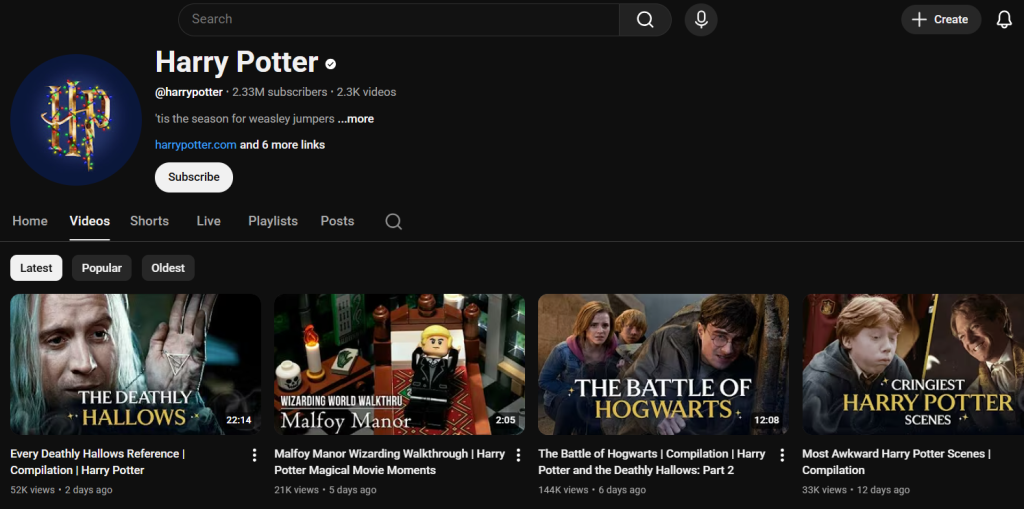Open notifications bell
Viewport: 1024px width, 509px height.
coord(1004,20)
